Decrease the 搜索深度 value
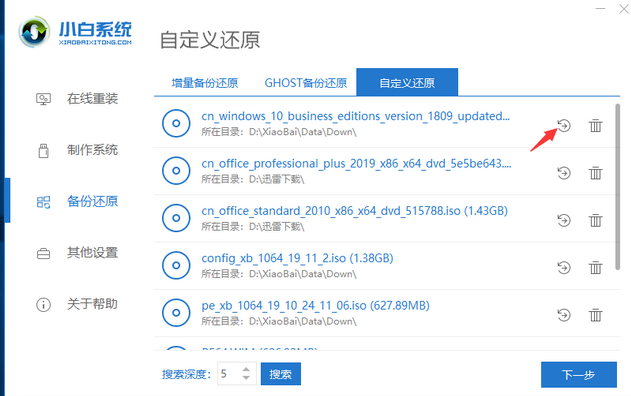Image resolution: width=631 pixels, height=396 pixels. 246,378
